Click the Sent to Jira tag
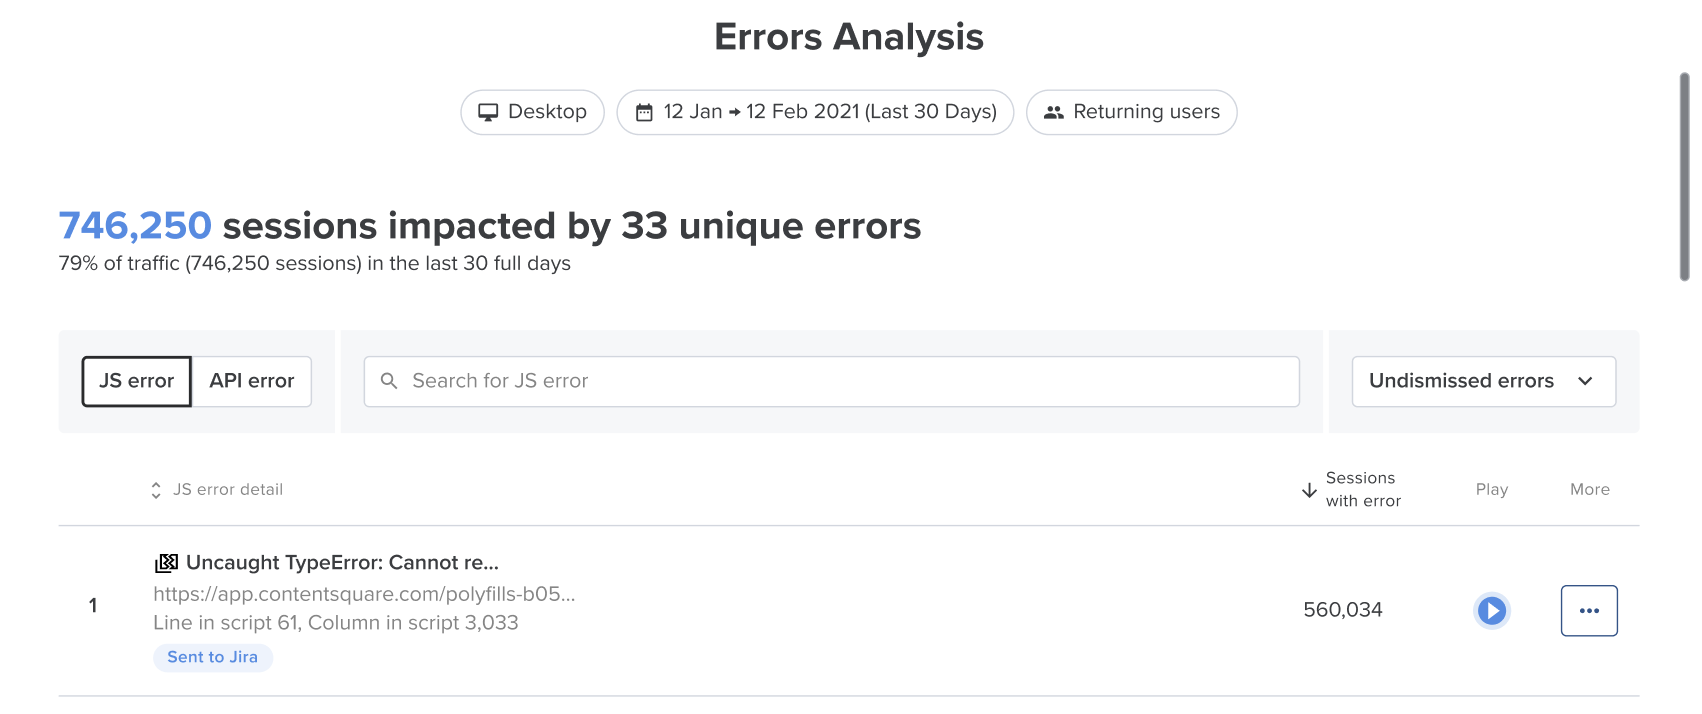 pos(212,657)
